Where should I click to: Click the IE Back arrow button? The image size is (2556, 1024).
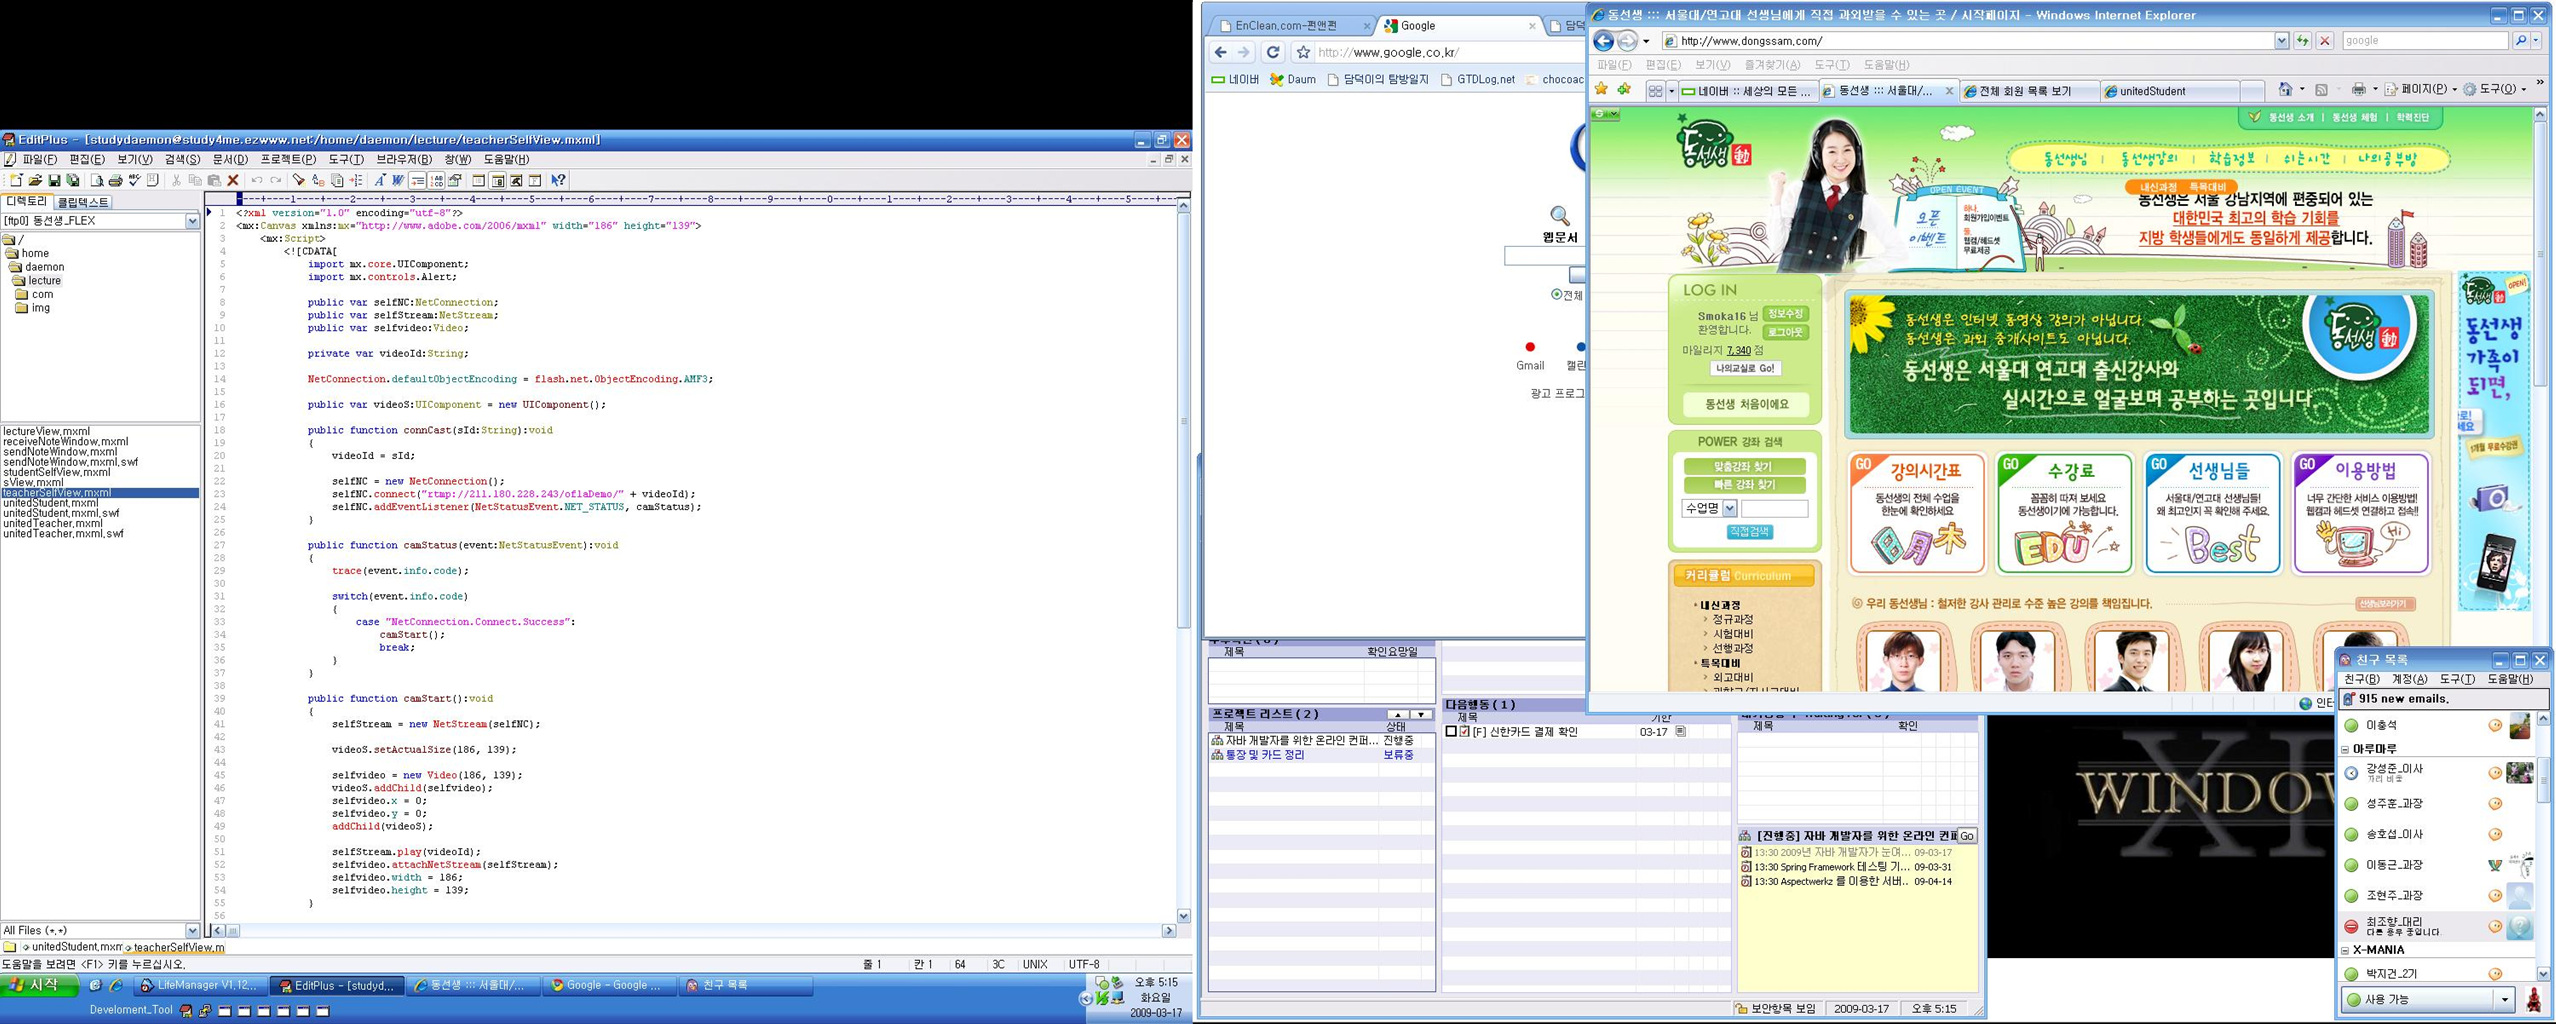pyautogui.click(x=1603, y=41)
